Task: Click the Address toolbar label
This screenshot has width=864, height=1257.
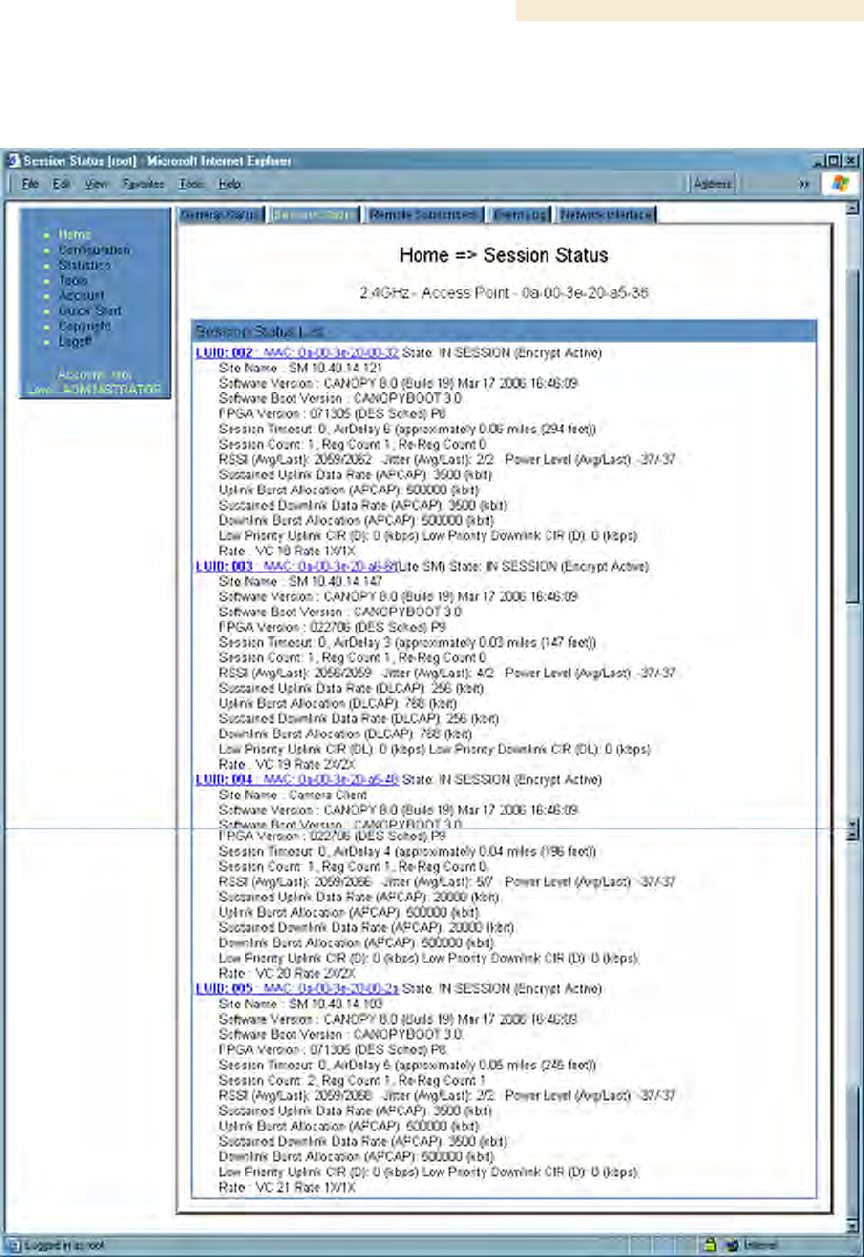Action: click(714, 184)
